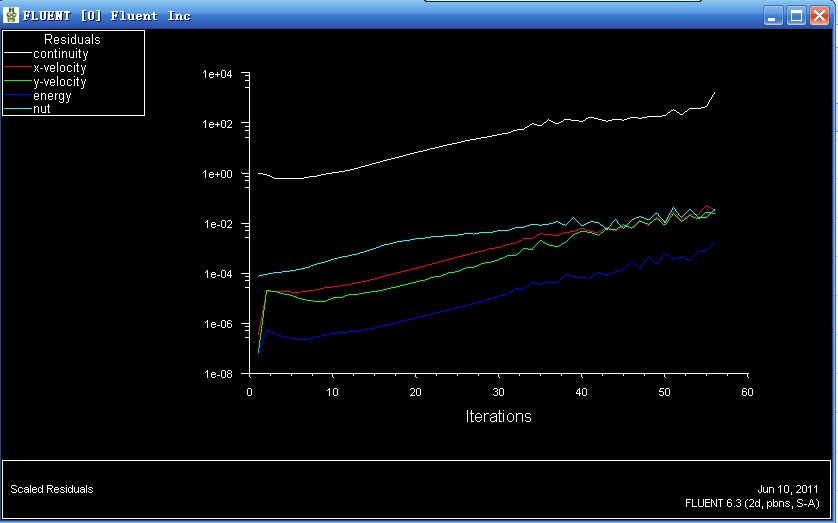
Task: Click the energy legend entry
Action: point(52,96)
